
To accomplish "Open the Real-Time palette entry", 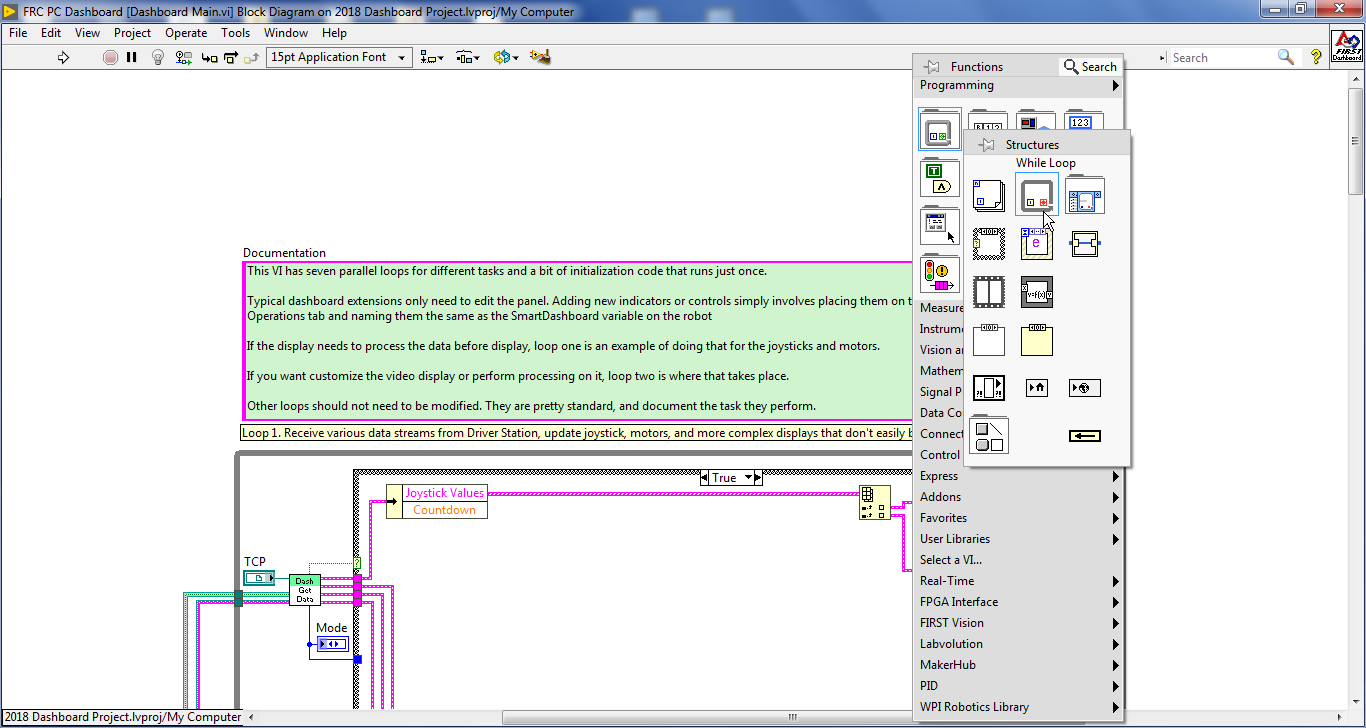I will [1019, 581].
